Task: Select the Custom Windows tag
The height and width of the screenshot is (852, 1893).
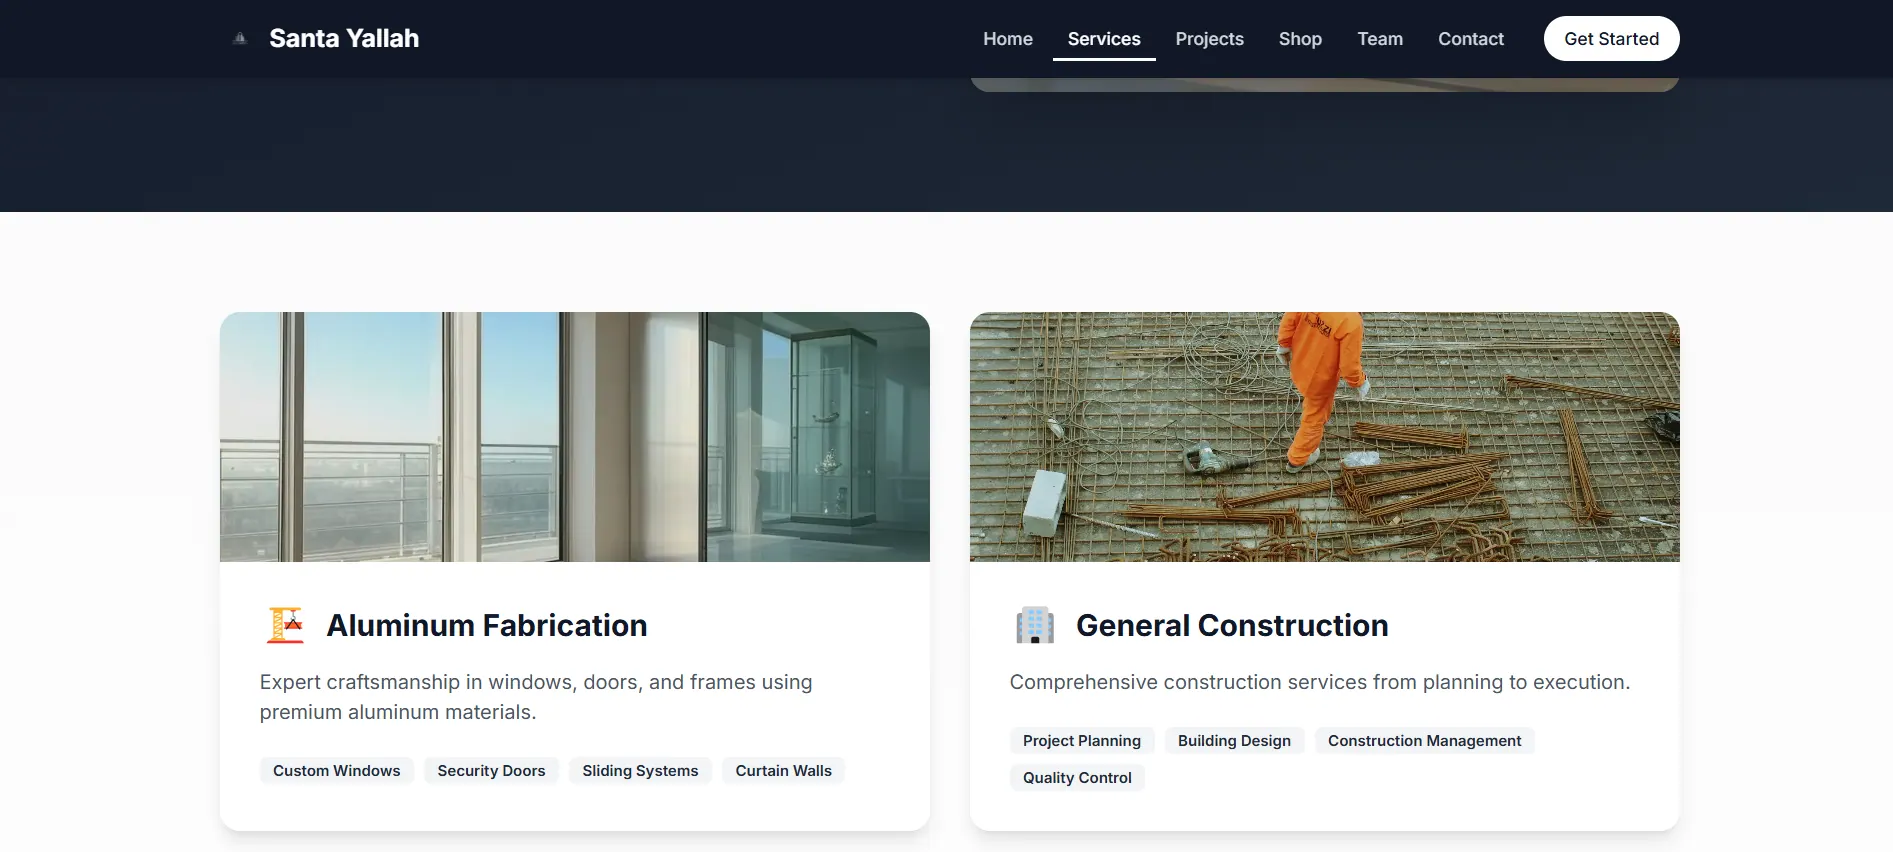Action: tap(337, 771)
